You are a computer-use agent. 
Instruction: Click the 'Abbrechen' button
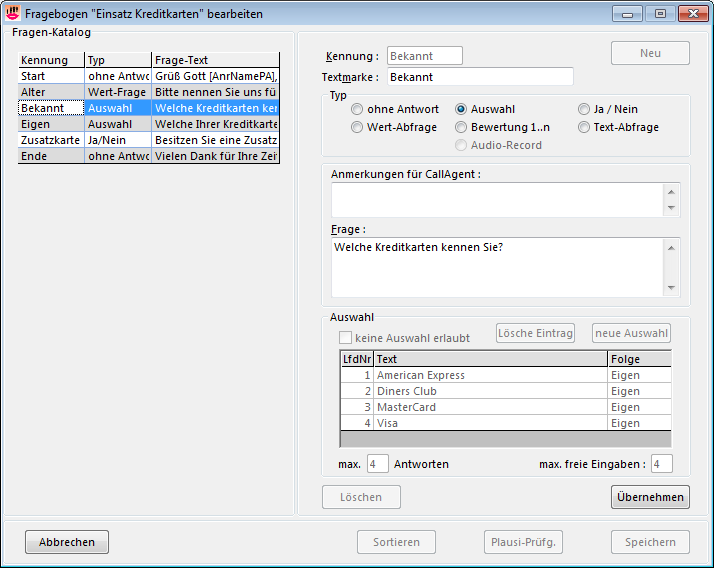(67, 542)
